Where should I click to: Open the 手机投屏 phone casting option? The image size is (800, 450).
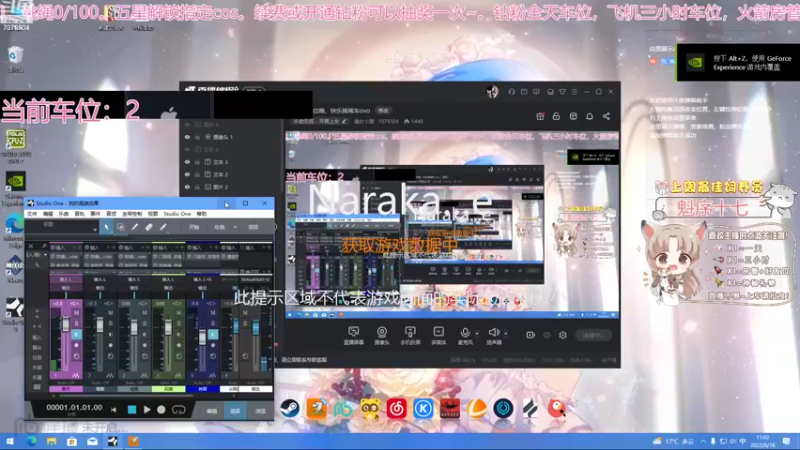(410, 336)
